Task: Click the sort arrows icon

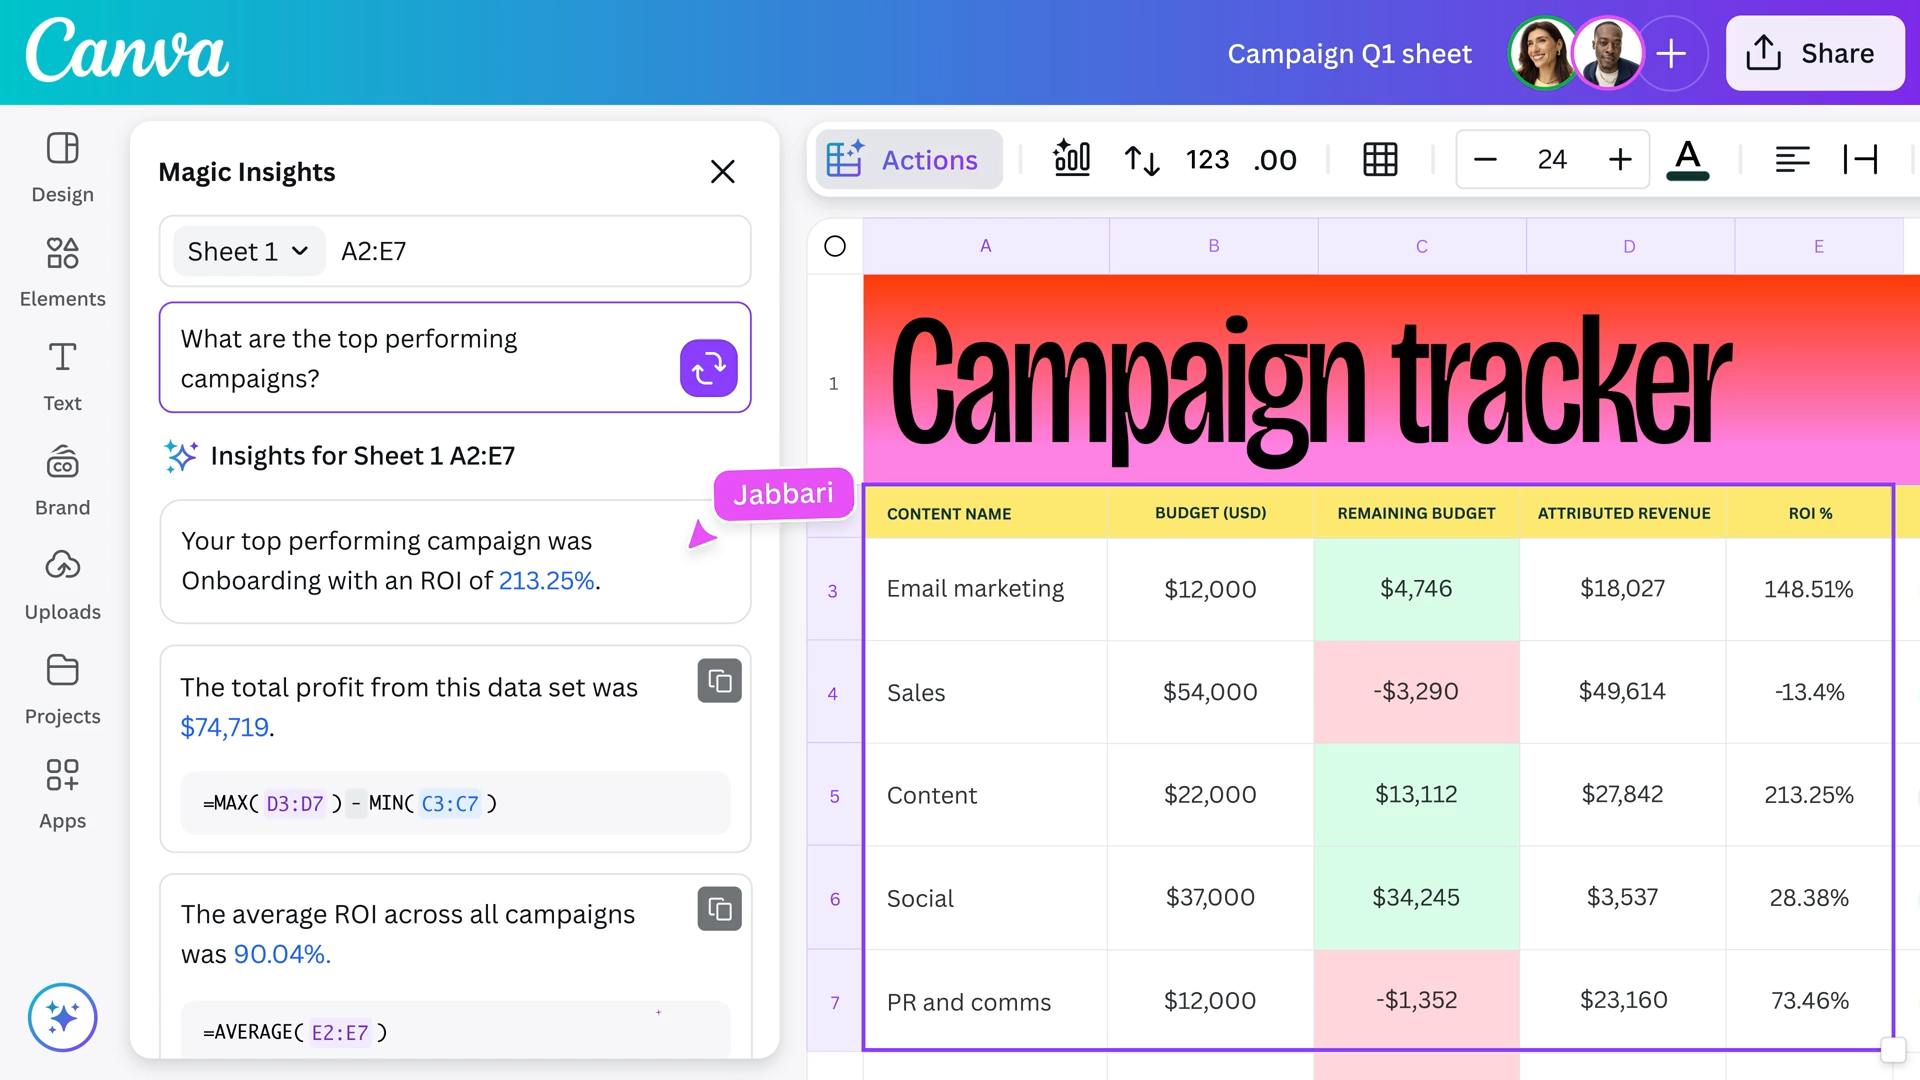Action: (x=1141, y=159)
